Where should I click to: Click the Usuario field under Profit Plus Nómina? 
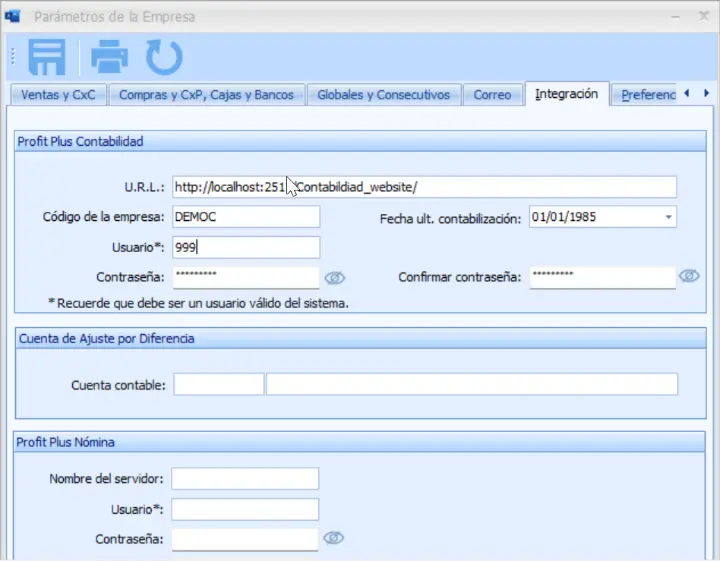coord(245,509)
